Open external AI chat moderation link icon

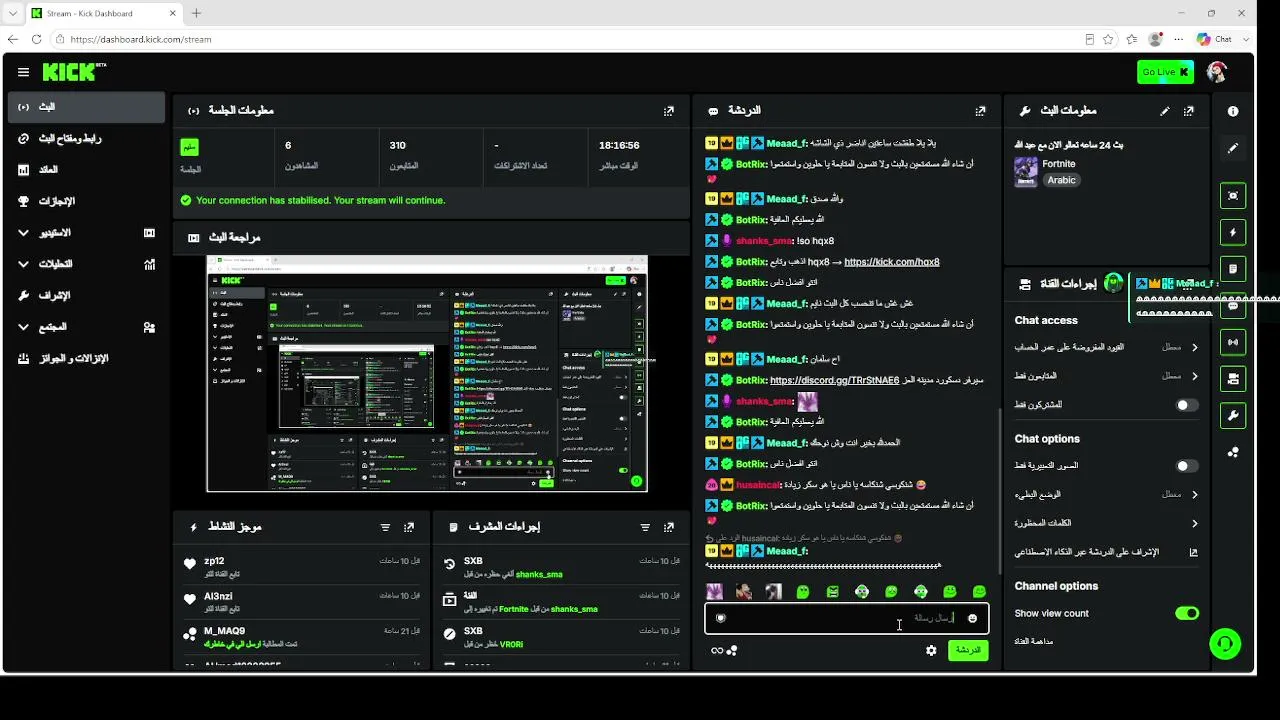(1193, 552)
